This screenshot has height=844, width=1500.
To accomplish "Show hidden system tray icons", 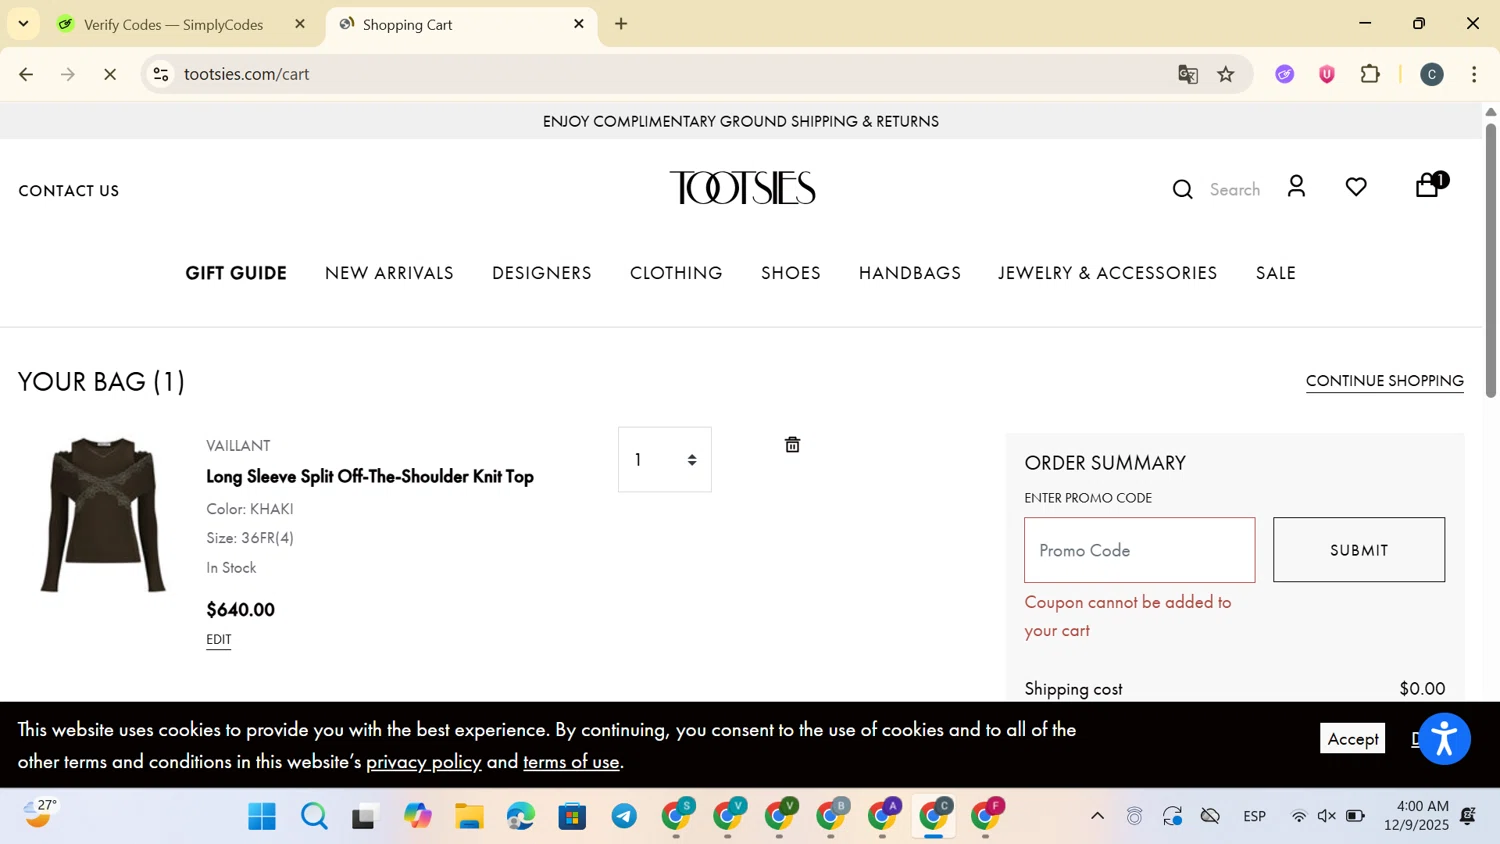I will (x=1097, y=817).
